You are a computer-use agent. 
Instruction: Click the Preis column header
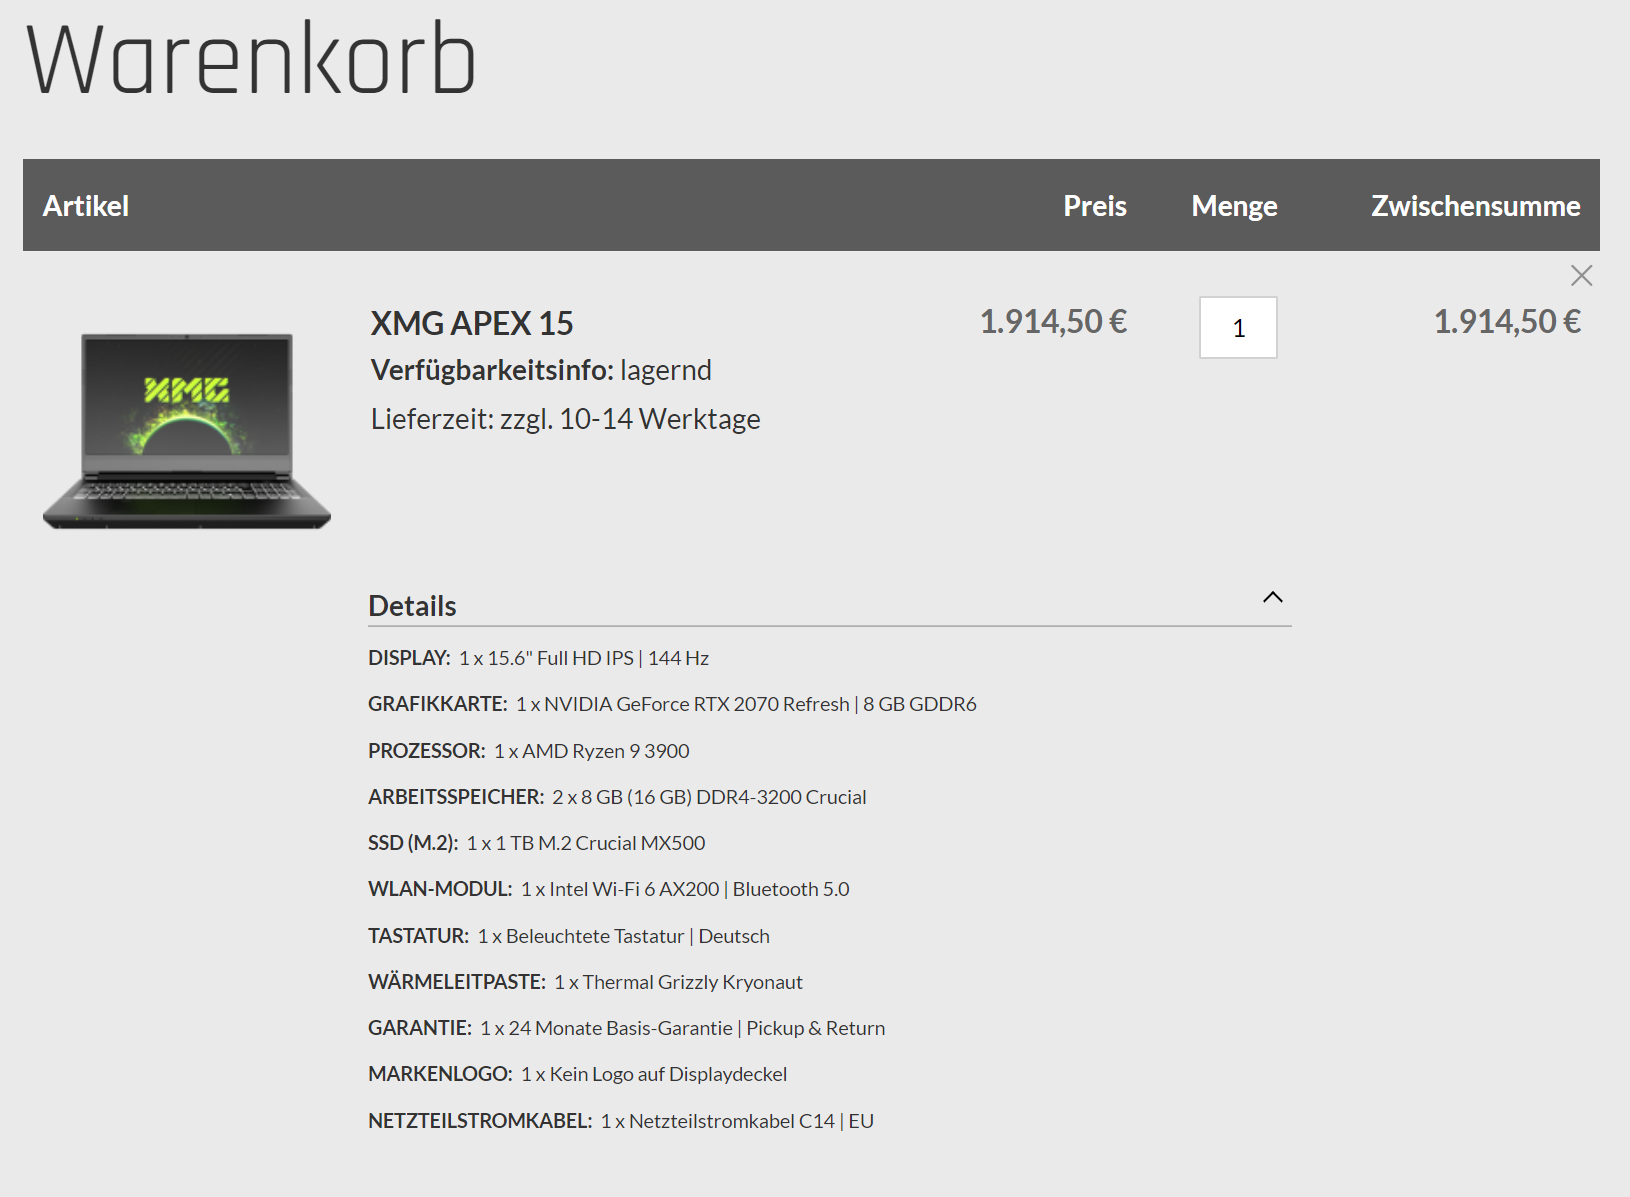(x=1095, y=206)
